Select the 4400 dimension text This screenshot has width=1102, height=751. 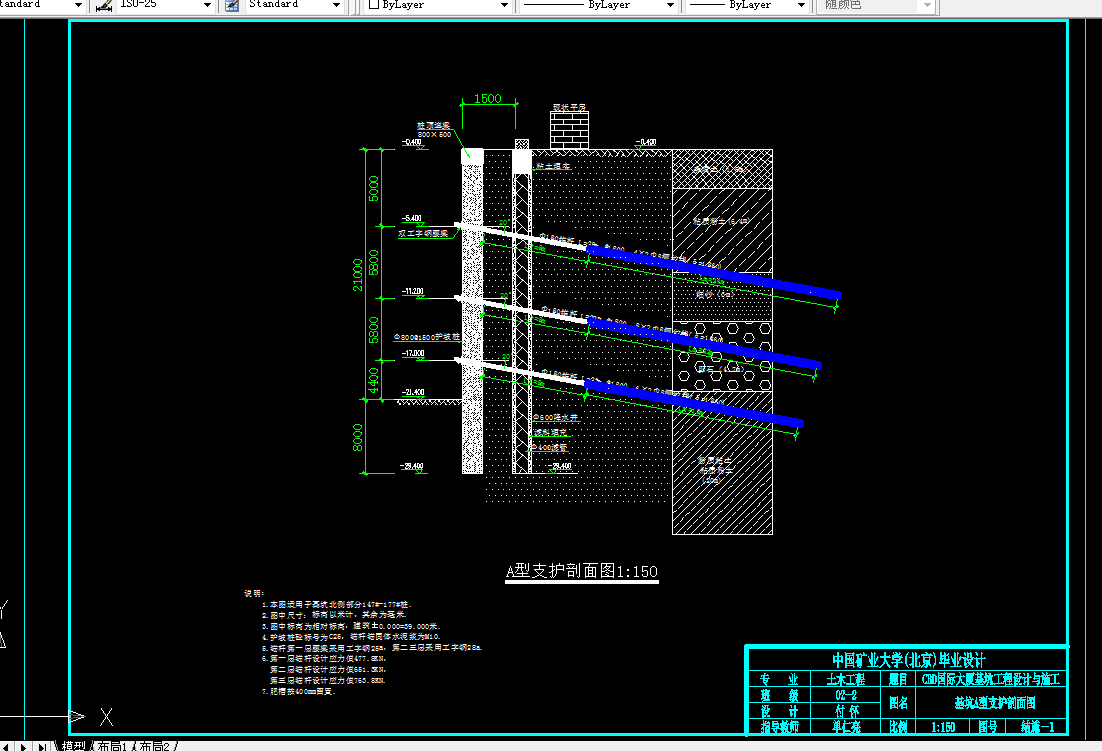[x=374, y=380]
